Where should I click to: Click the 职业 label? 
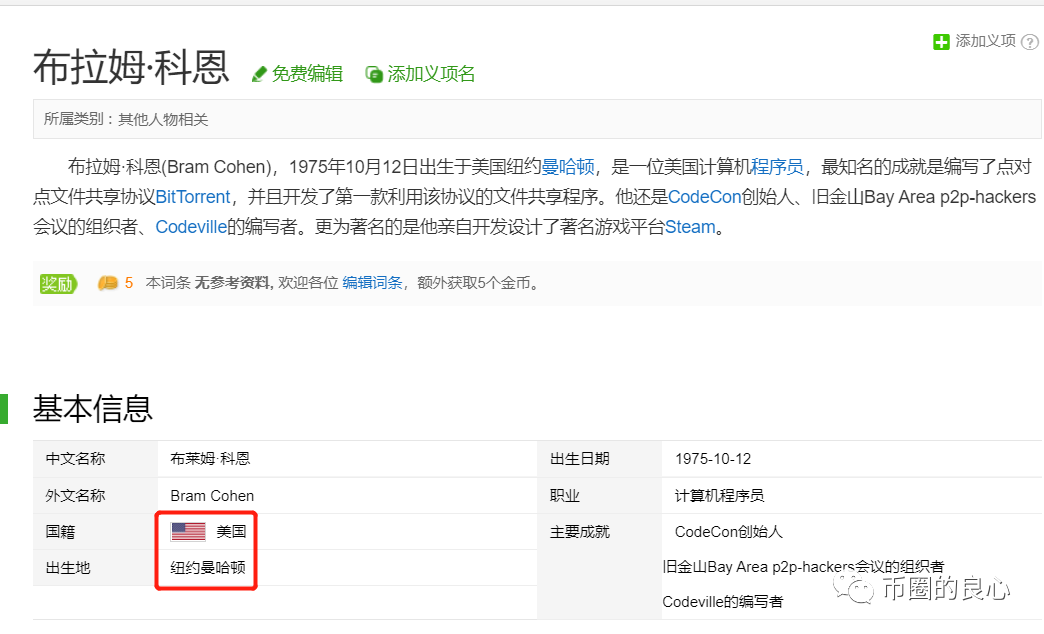[565, 495]
